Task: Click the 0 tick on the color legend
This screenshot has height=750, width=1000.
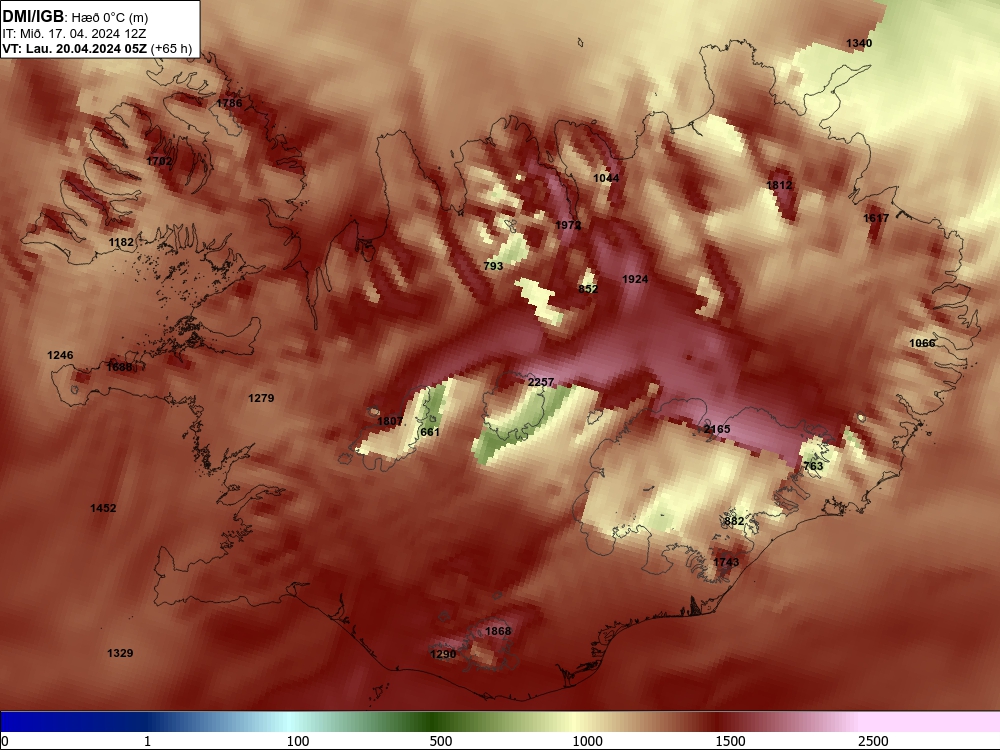Action: 5,741
